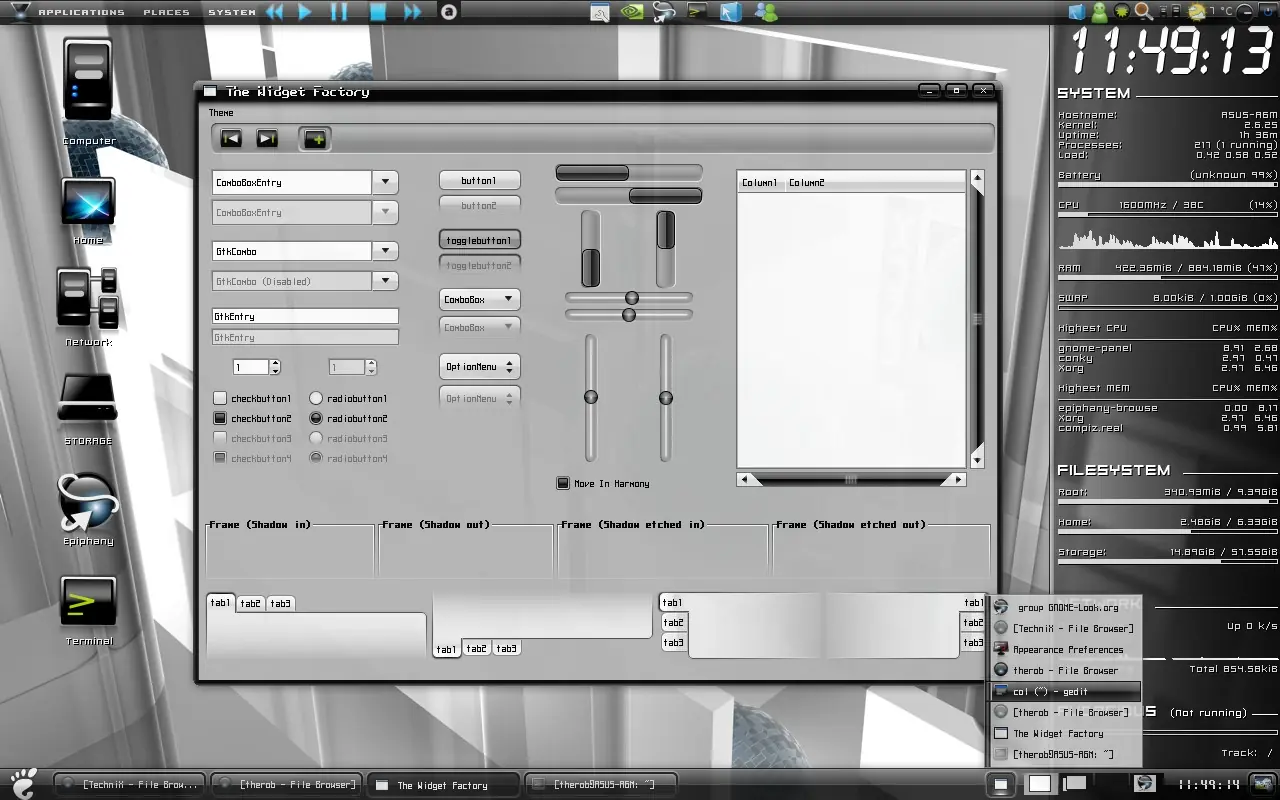Open the Applications menu
The image size is (1280, 800).
tap(81, 12)
